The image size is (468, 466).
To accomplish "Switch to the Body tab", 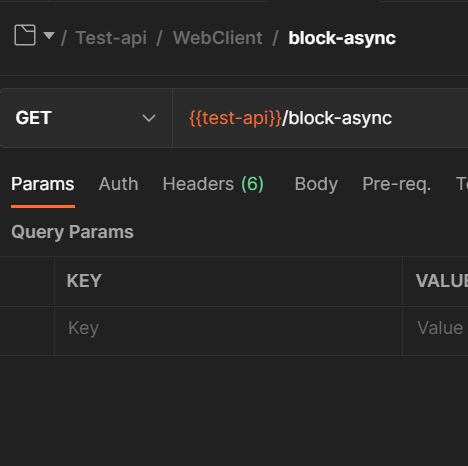I will [316, 184].
